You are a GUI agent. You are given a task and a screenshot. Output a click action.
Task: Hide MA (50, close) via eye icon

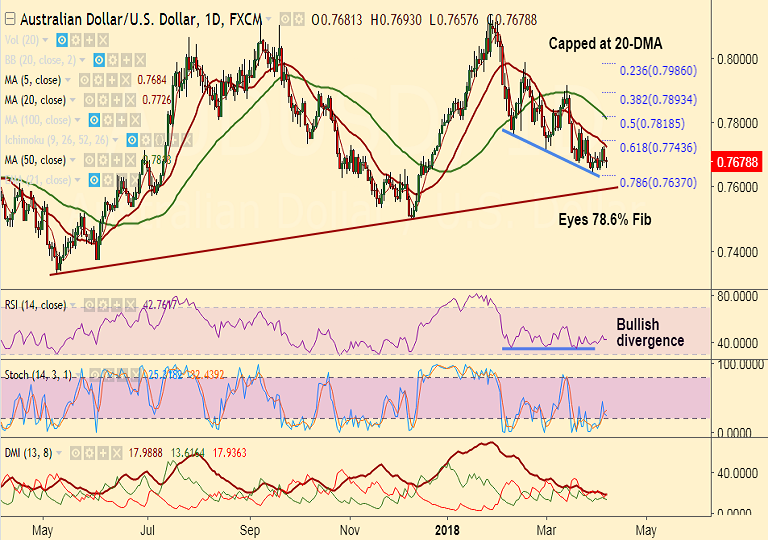[89, 160]
